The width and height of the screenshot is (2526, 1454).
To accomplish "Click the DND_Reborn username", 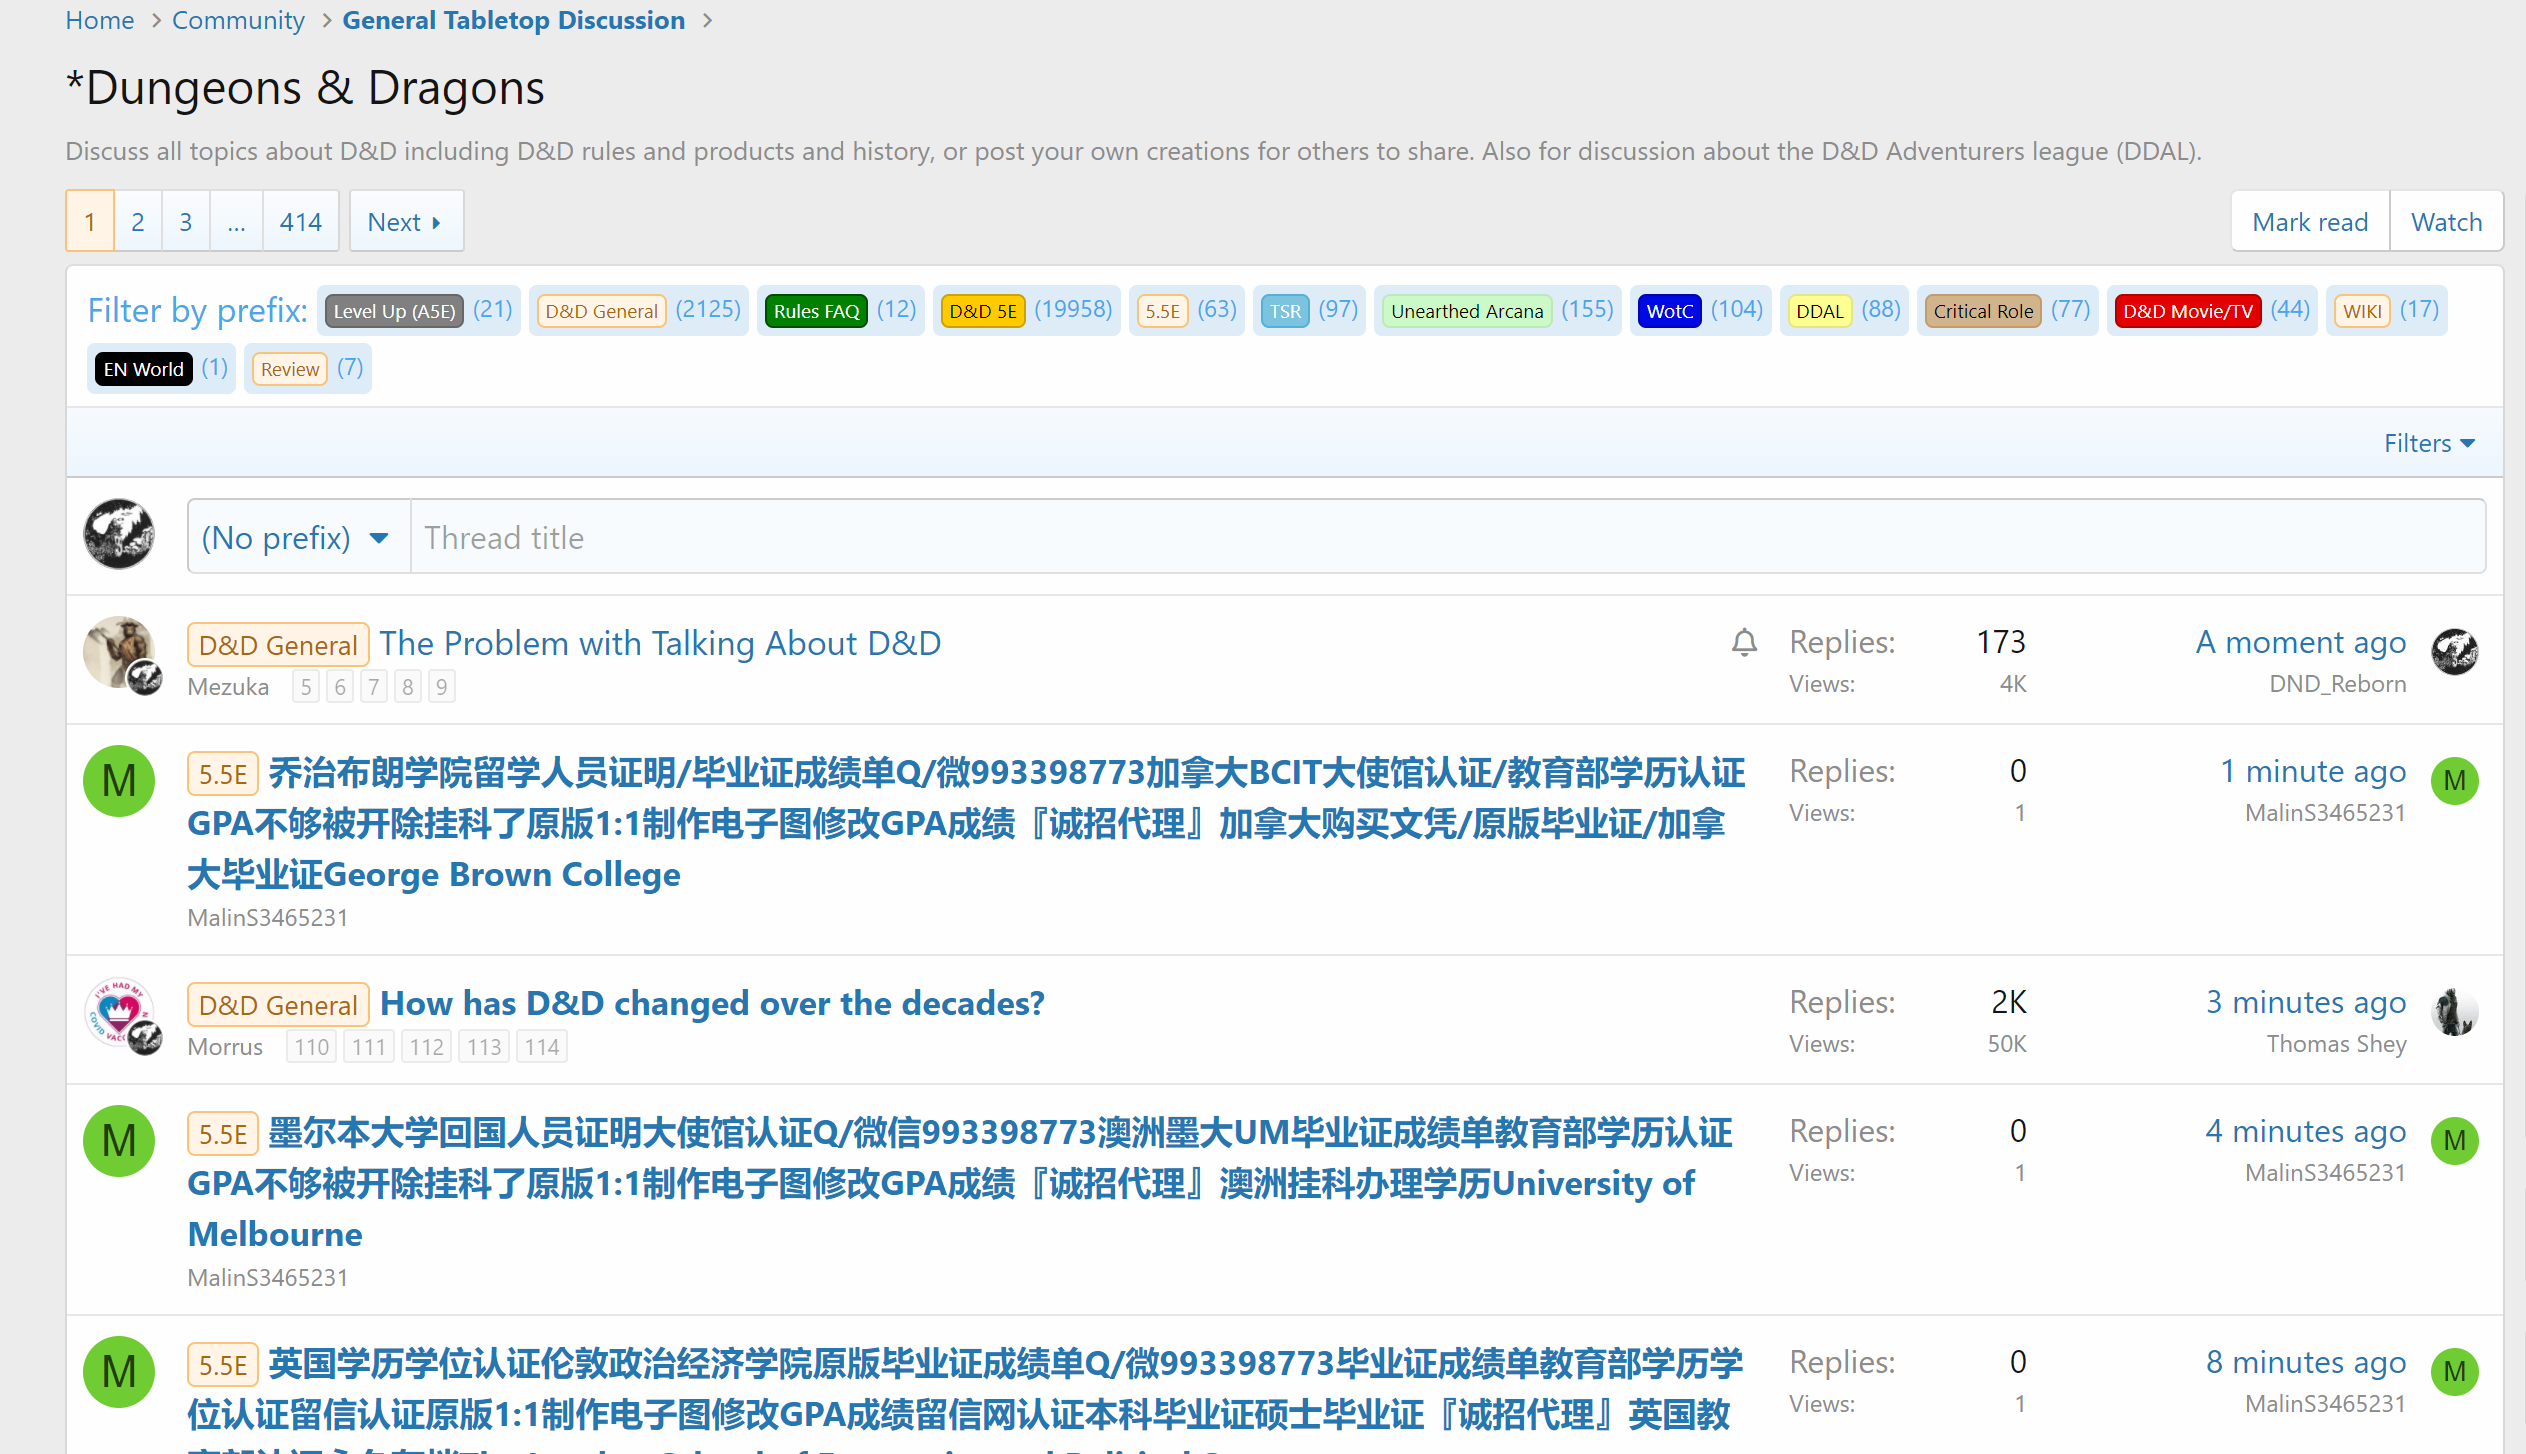I will coord(2337,684).
